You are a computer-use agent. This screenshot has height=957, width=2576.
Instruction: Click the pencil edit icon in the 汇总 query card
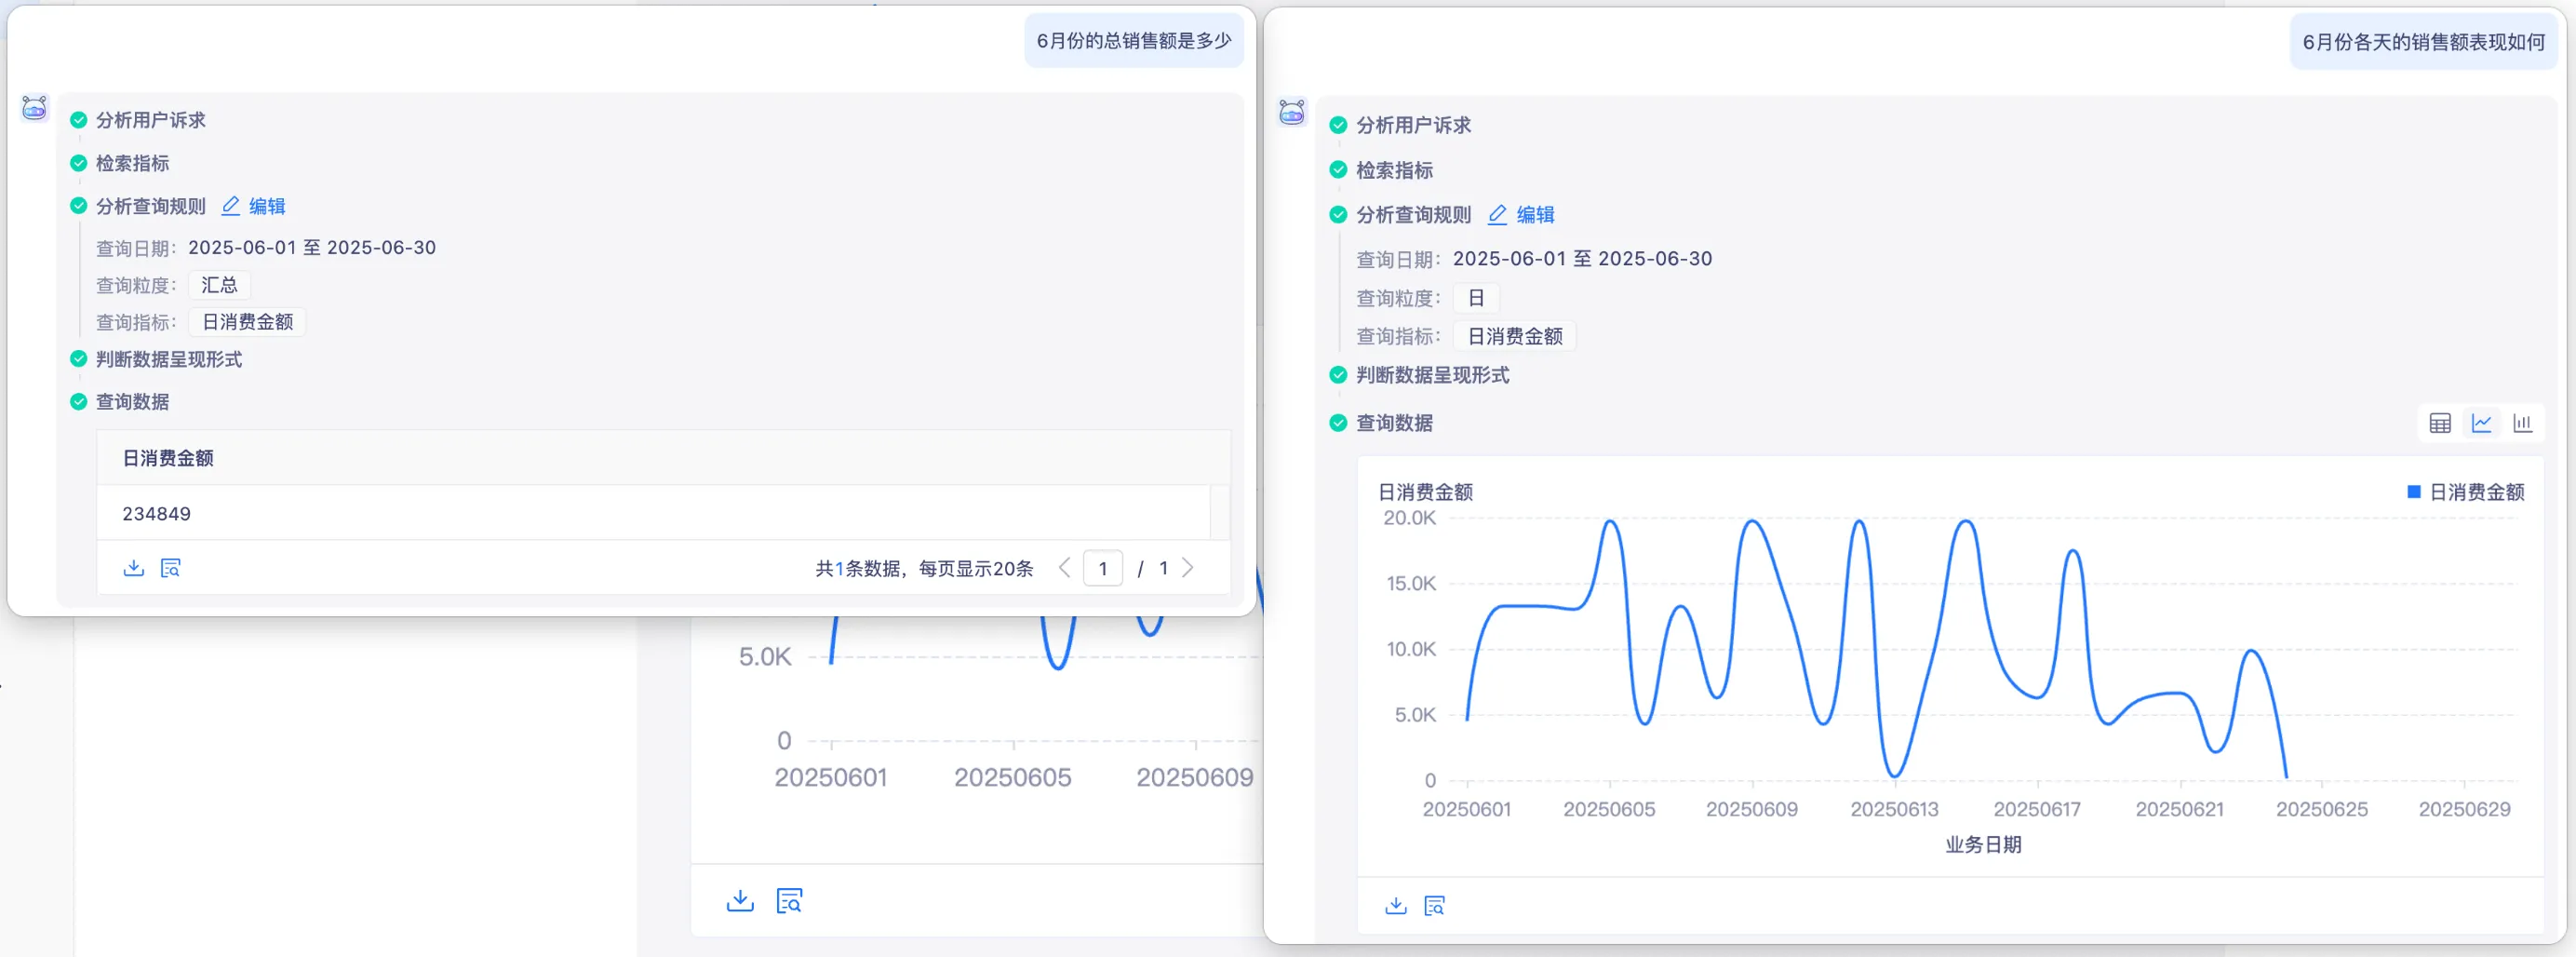pos(231,206)
